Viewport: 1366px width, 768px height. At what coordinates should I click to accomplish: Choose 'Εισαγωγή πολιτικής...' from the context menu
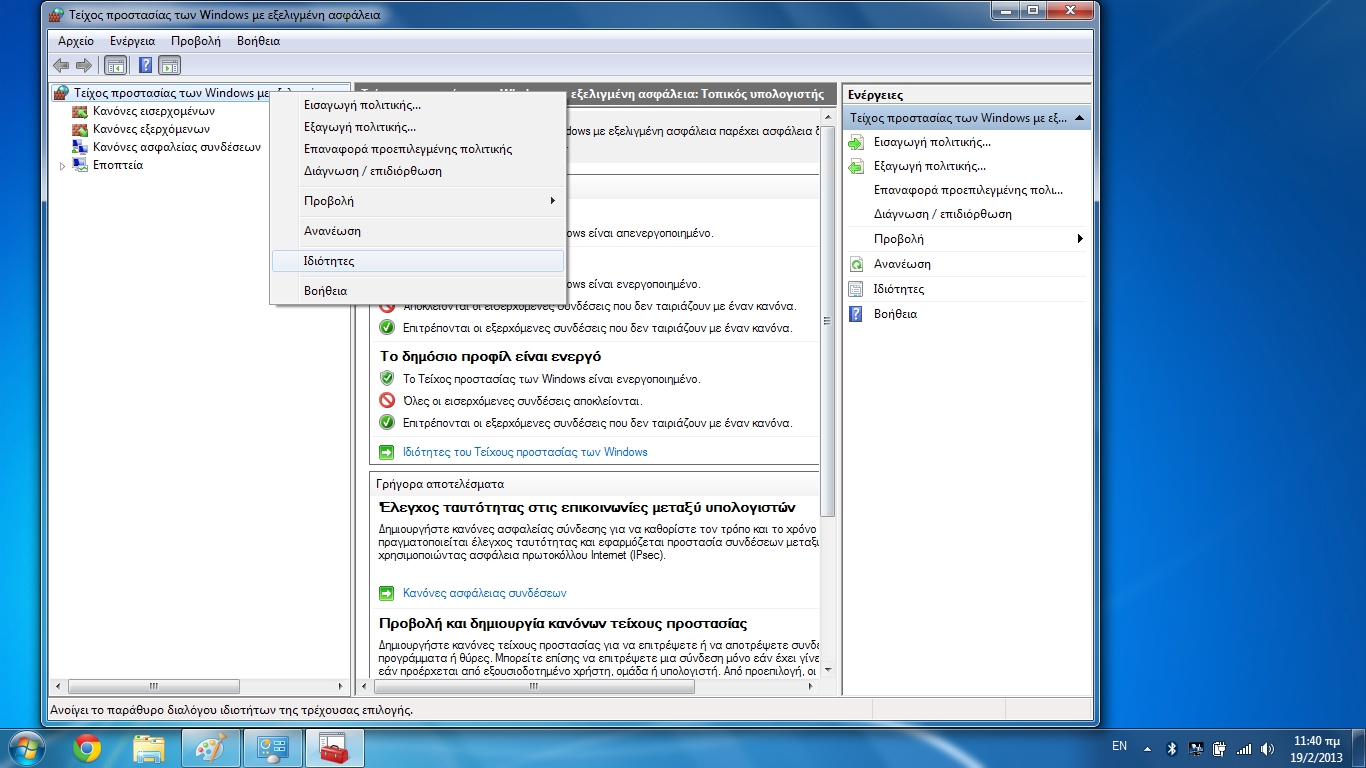417,105
